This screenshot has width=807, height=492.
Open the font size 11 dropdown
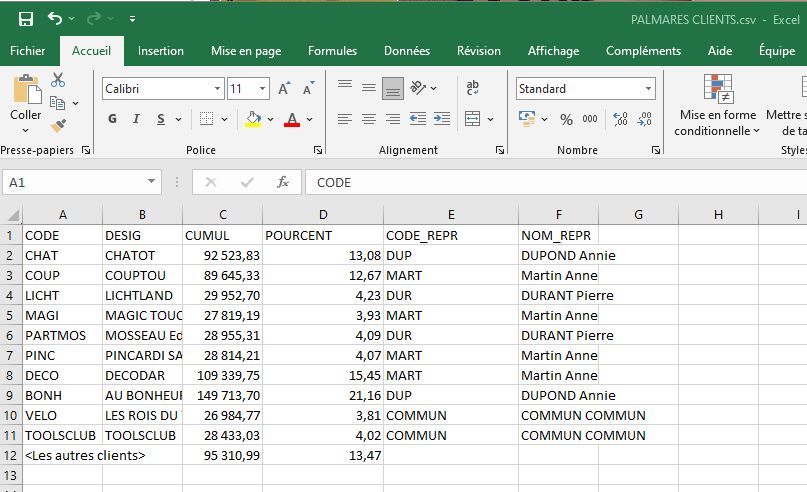click(262, 89)
